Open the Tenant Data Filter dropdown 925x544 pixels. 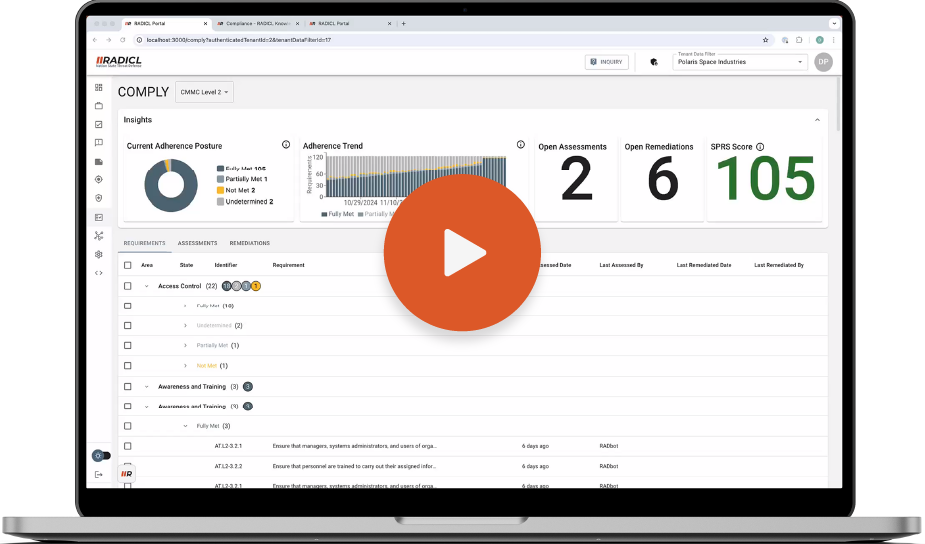740,62
